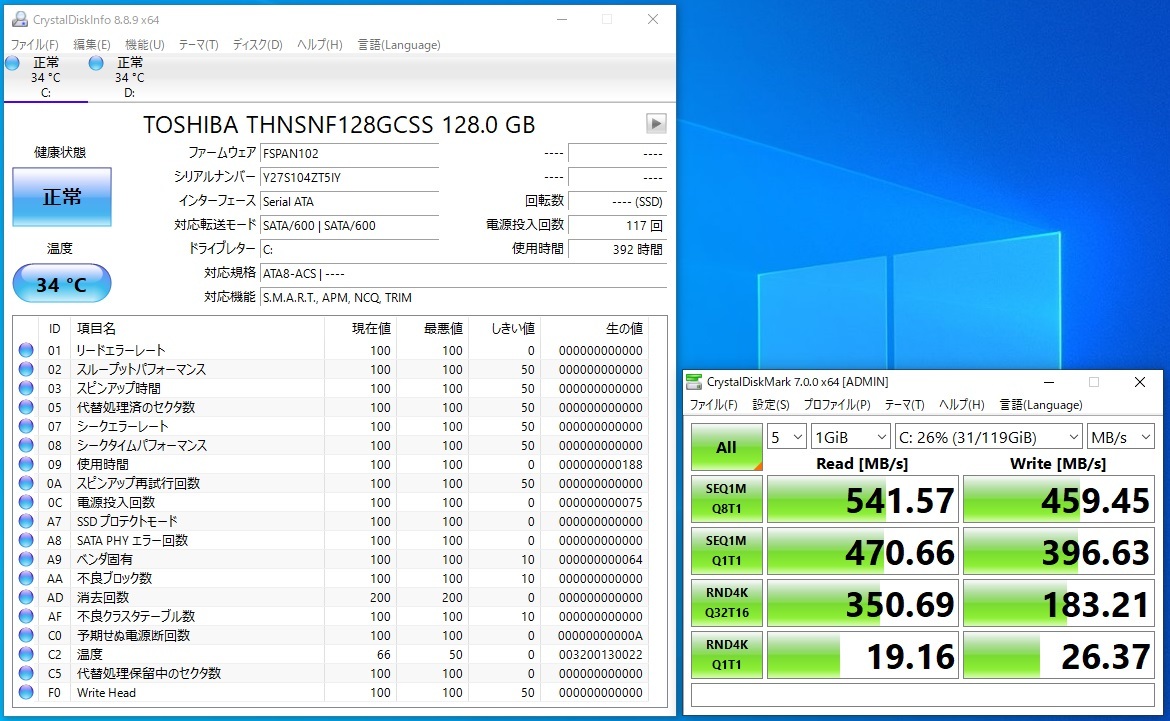Open 言語(Language) menu in CrystalDiskMark
The width and height of the screenshot is (1170, 721).
1041,405
